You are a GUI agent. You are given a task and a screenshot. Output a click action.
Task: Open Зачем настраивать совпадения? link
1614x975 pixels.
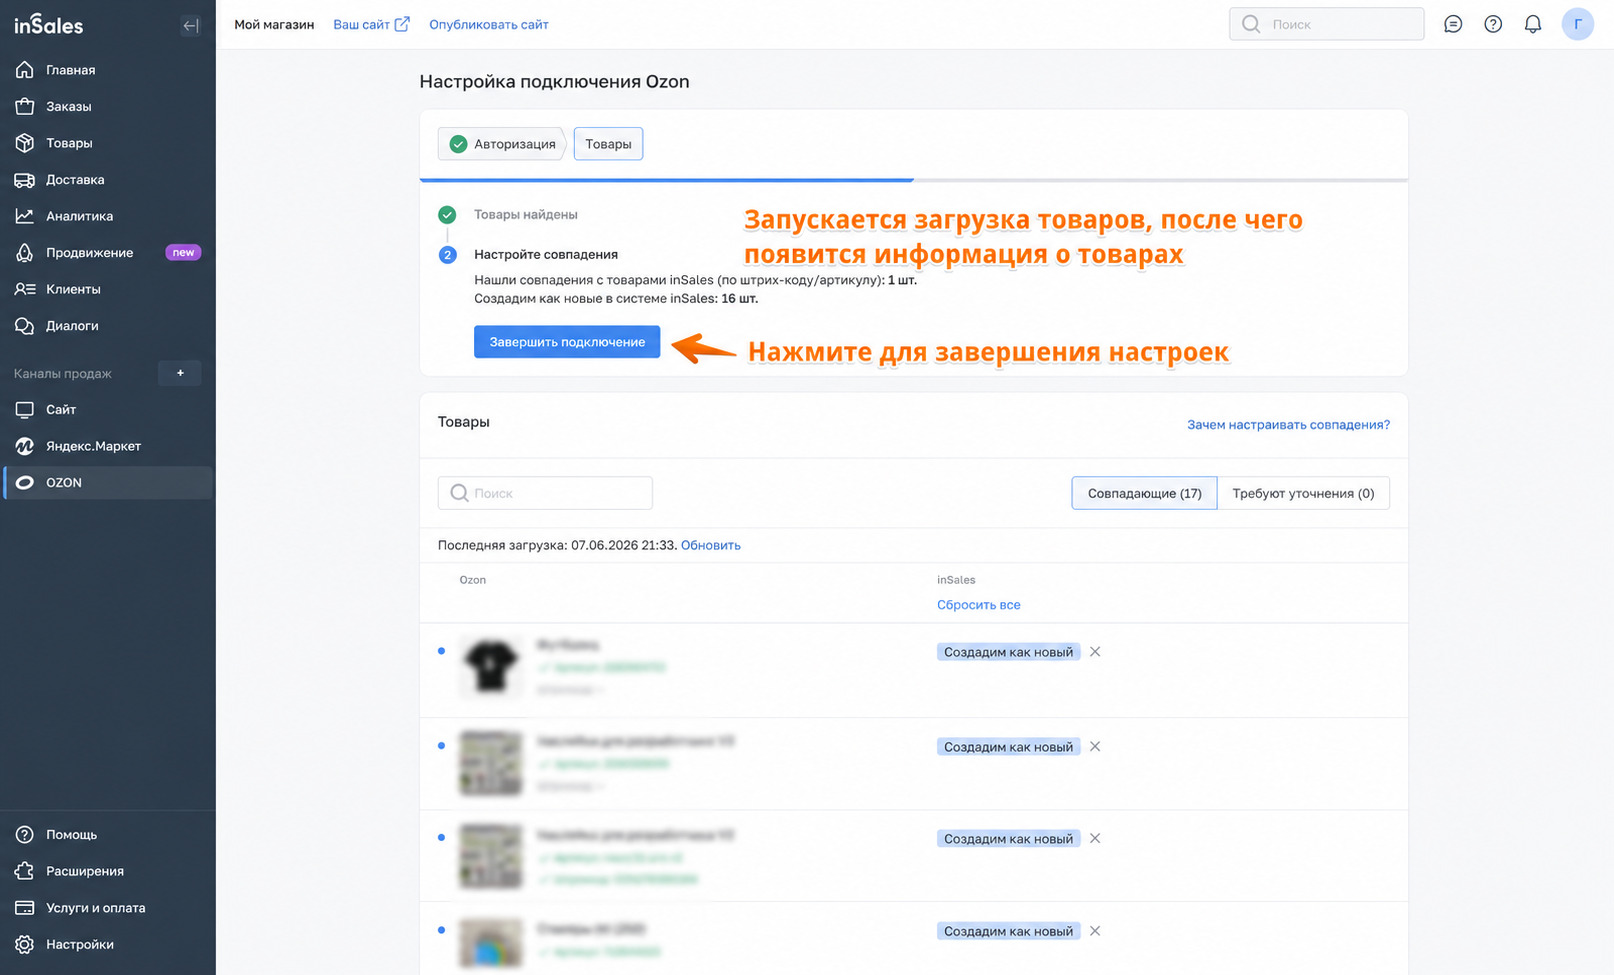1288,425
